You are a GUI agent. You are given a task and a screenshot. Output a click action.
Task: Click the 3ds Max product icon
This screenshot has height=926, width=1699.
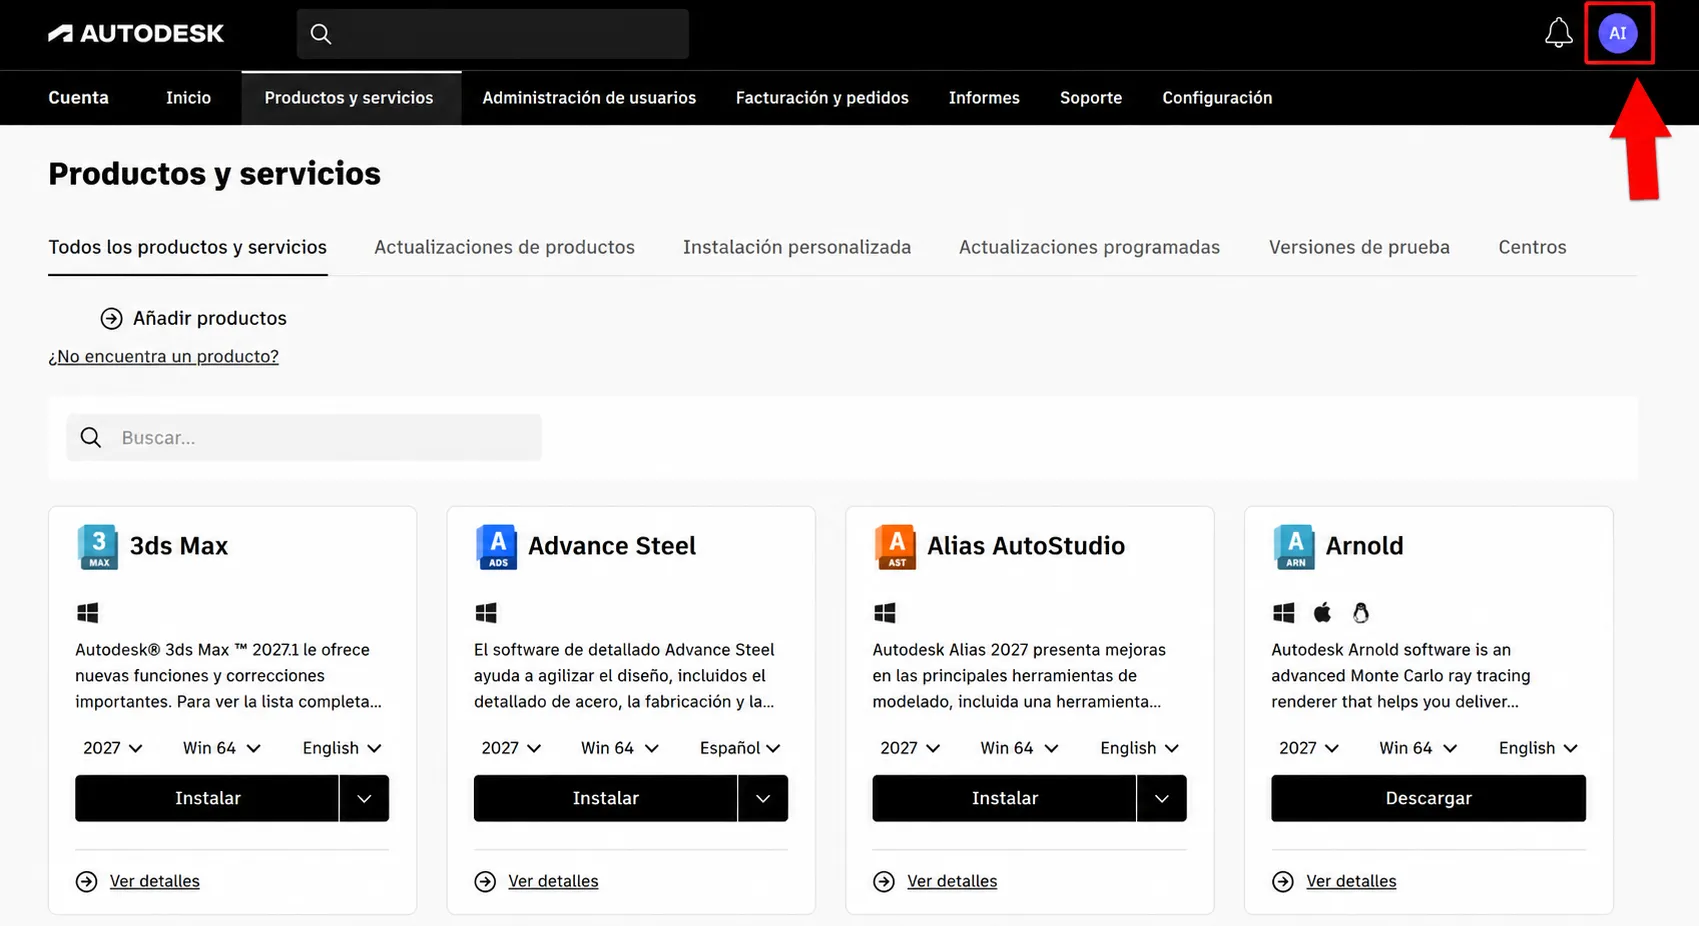pyautogui.click(x=98, y=546)
